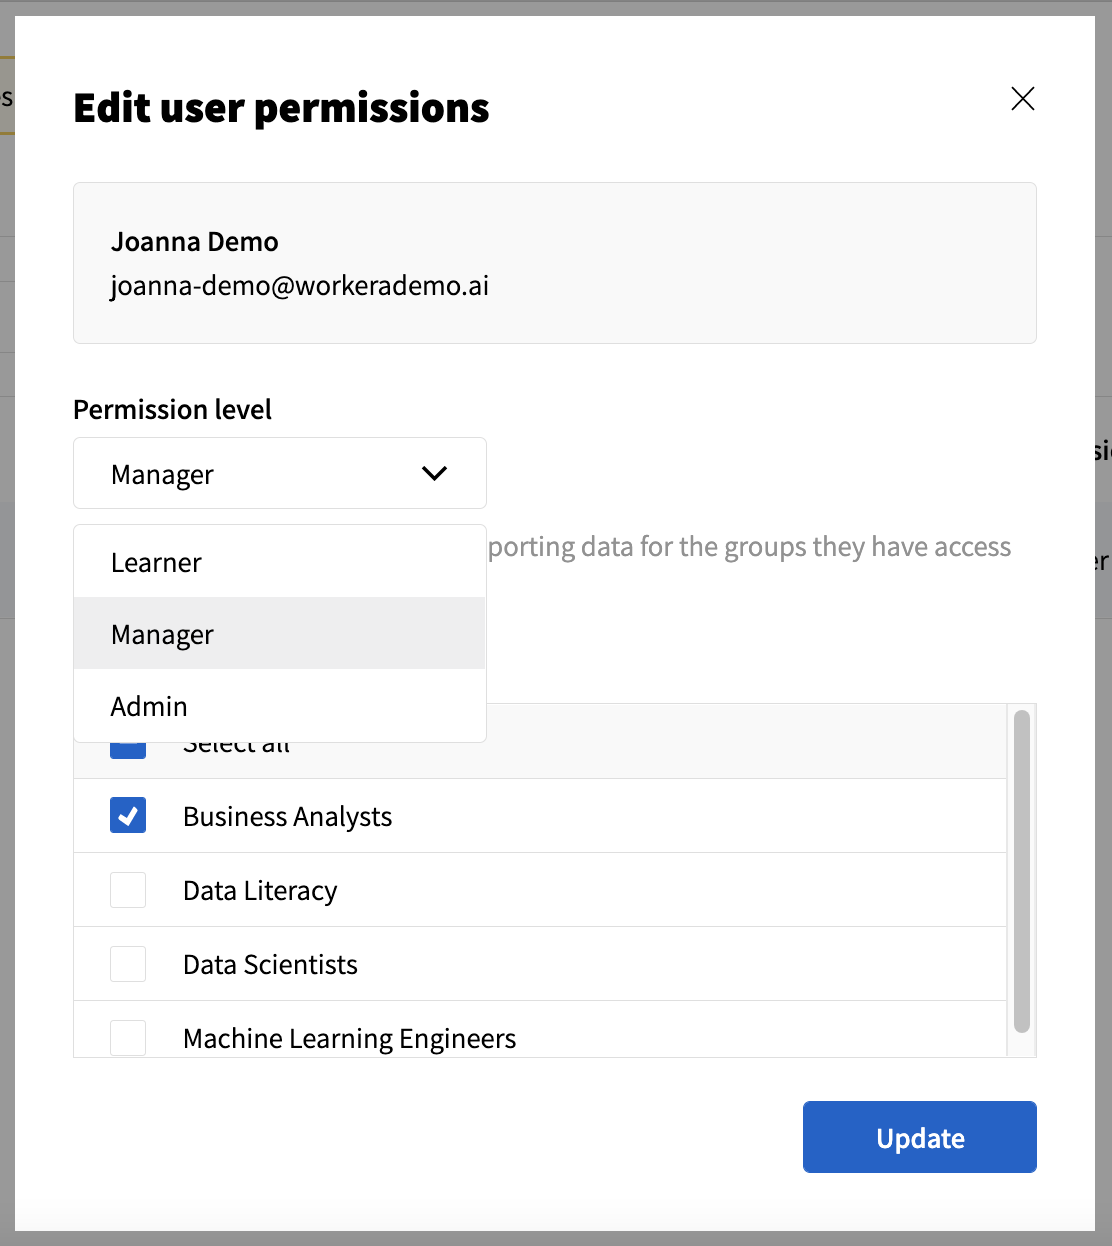
Task: Enable the Data Literacy checkbox
Action: 127,889
